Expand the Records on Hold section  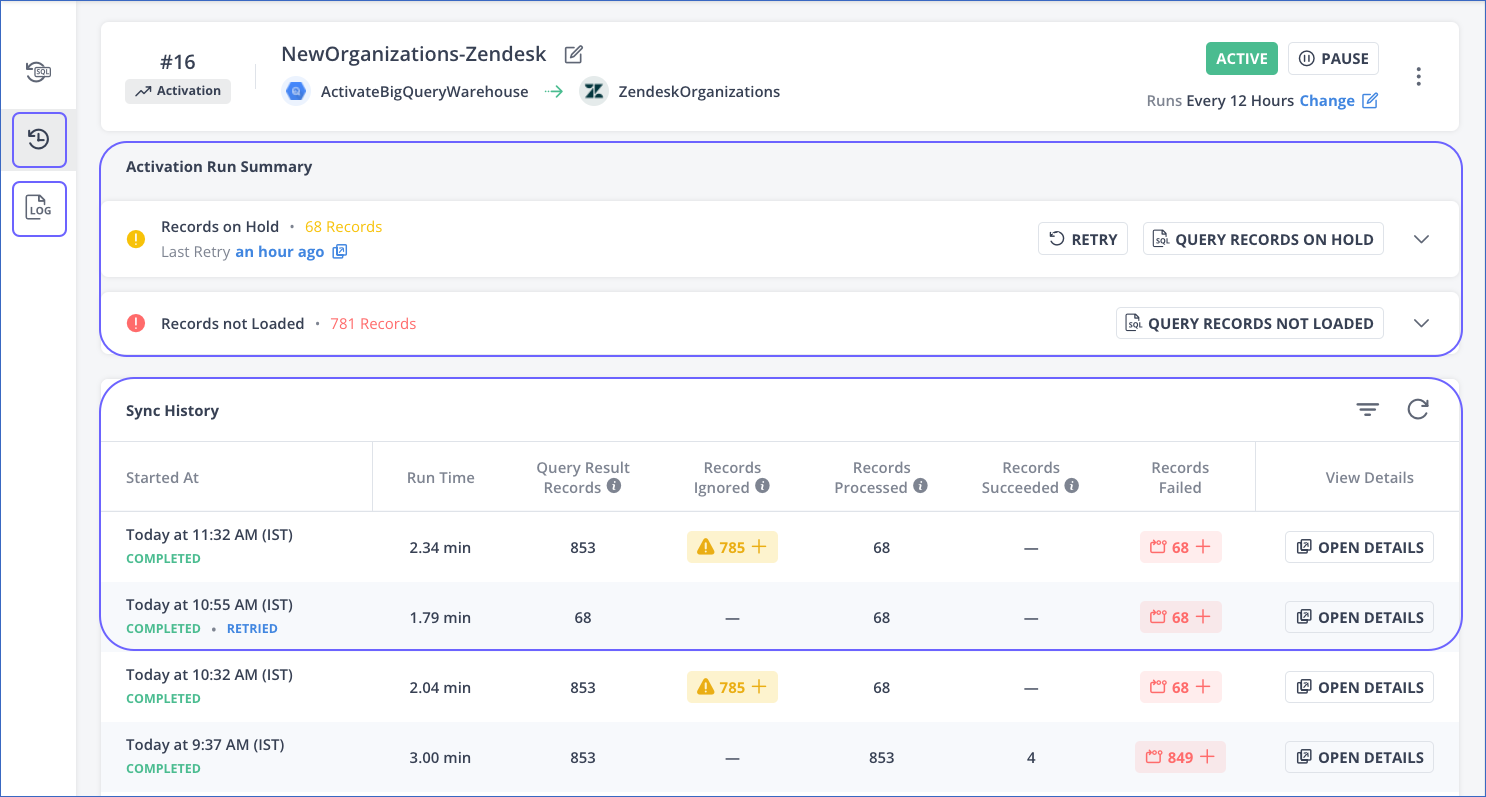(x=1421, y=239)
